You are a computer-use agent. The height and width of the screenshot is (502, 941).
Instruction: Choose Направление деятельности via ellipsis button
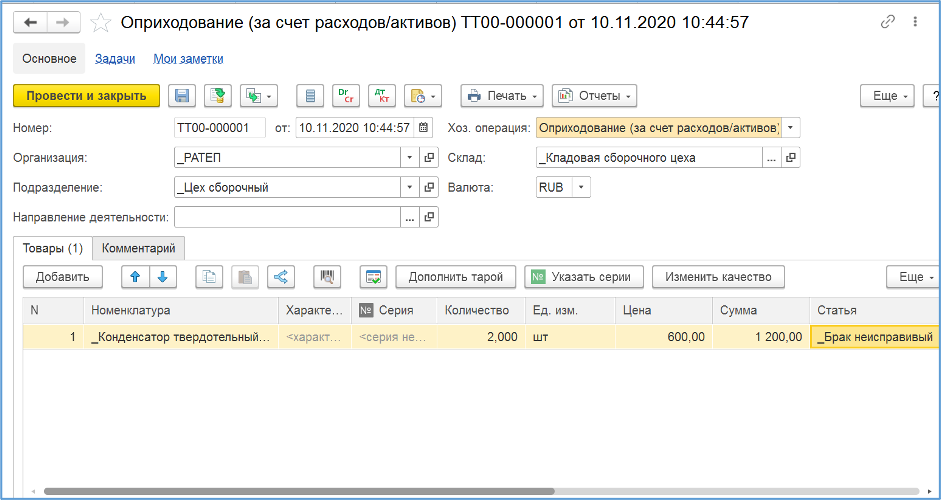pyautogui.click(x=410, y=217)
